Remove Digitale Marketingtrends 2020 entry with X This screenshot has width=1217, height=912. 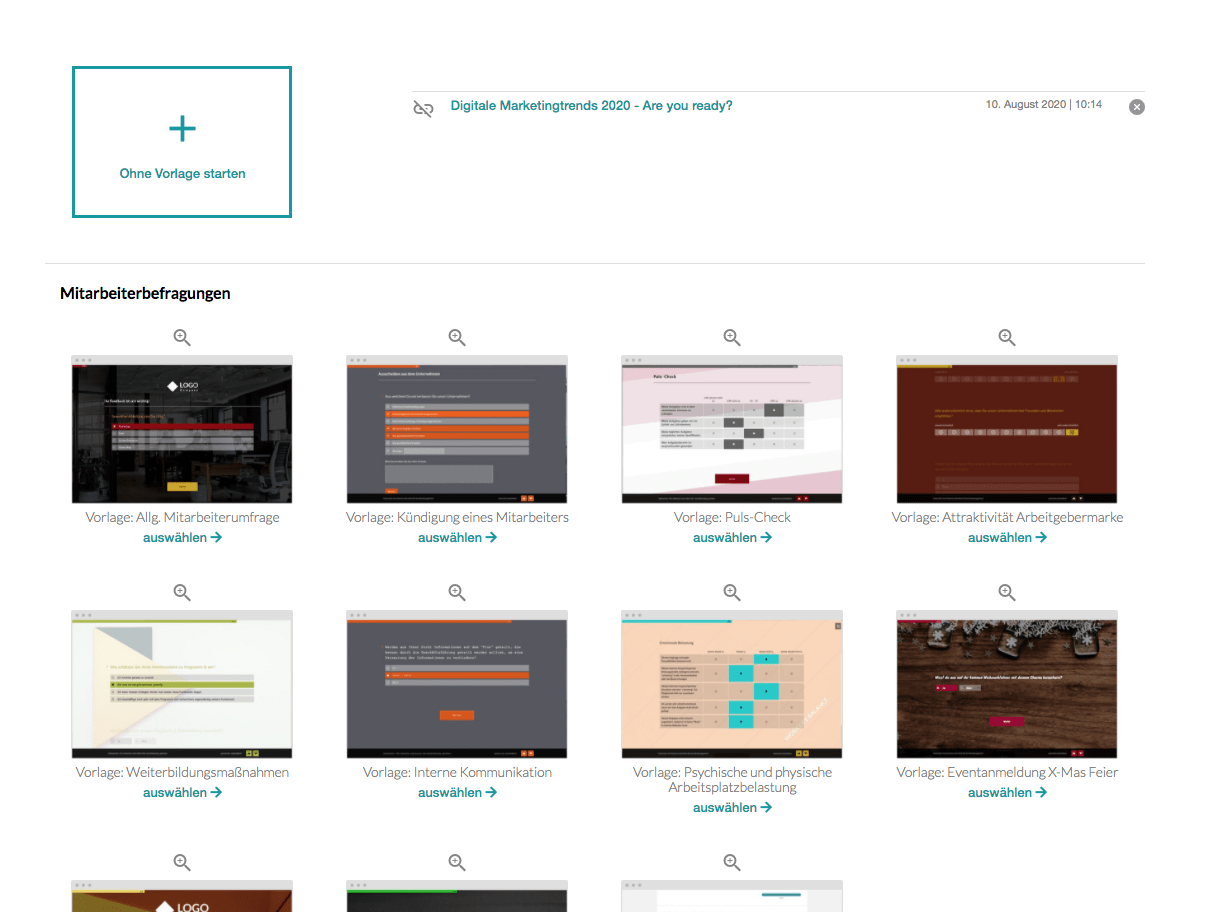1136,107
